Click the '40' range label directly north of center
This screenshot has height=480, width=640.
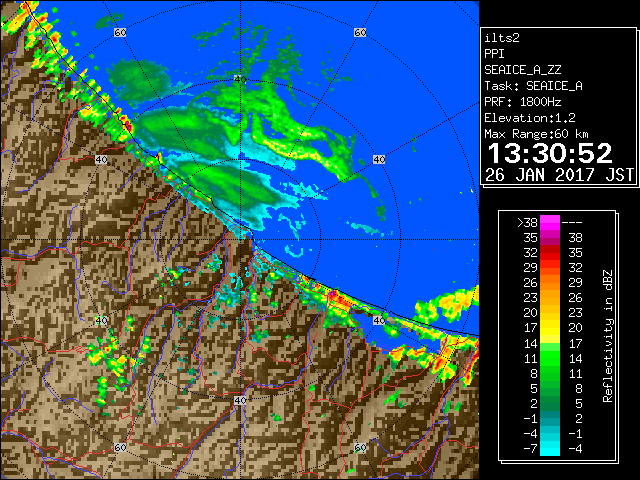[x=240, y=79]
